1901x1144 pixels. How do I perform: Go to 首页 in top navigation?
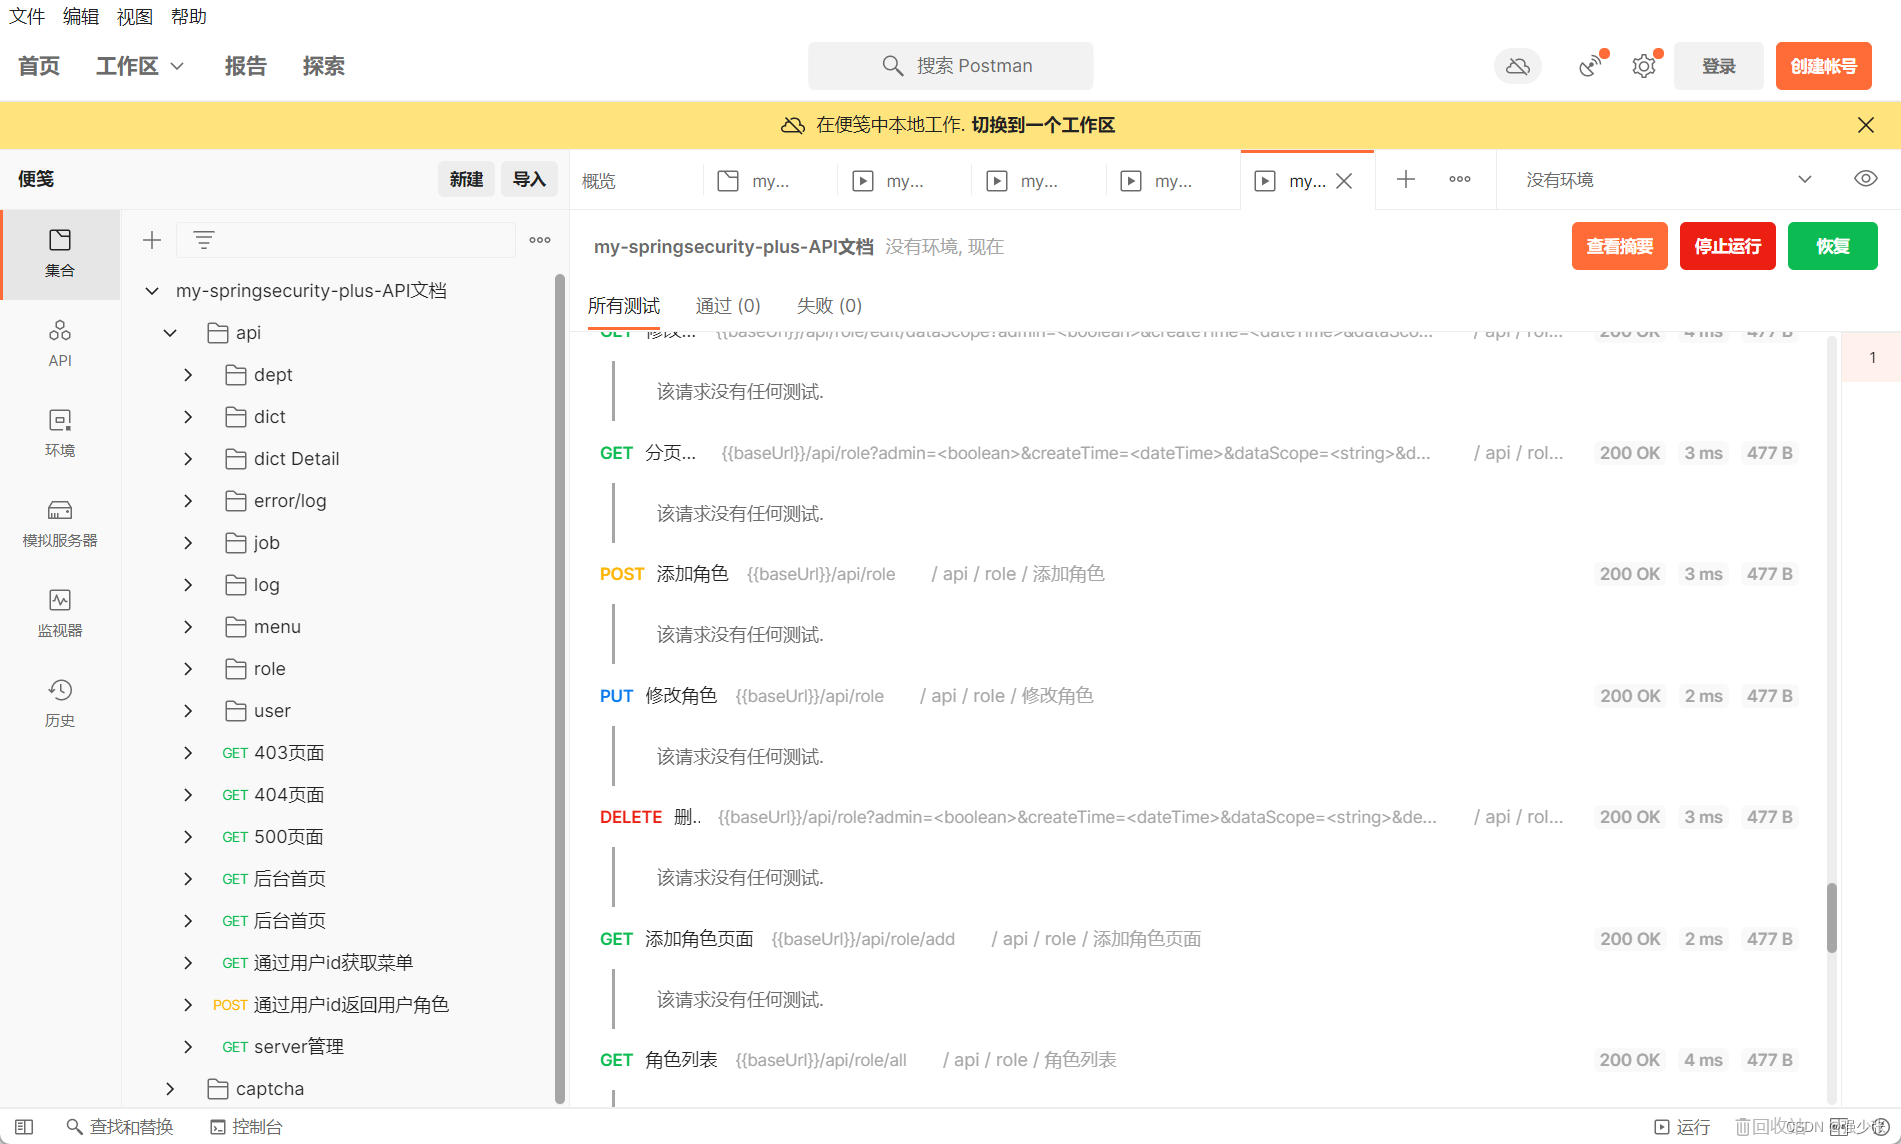[39, 66]
